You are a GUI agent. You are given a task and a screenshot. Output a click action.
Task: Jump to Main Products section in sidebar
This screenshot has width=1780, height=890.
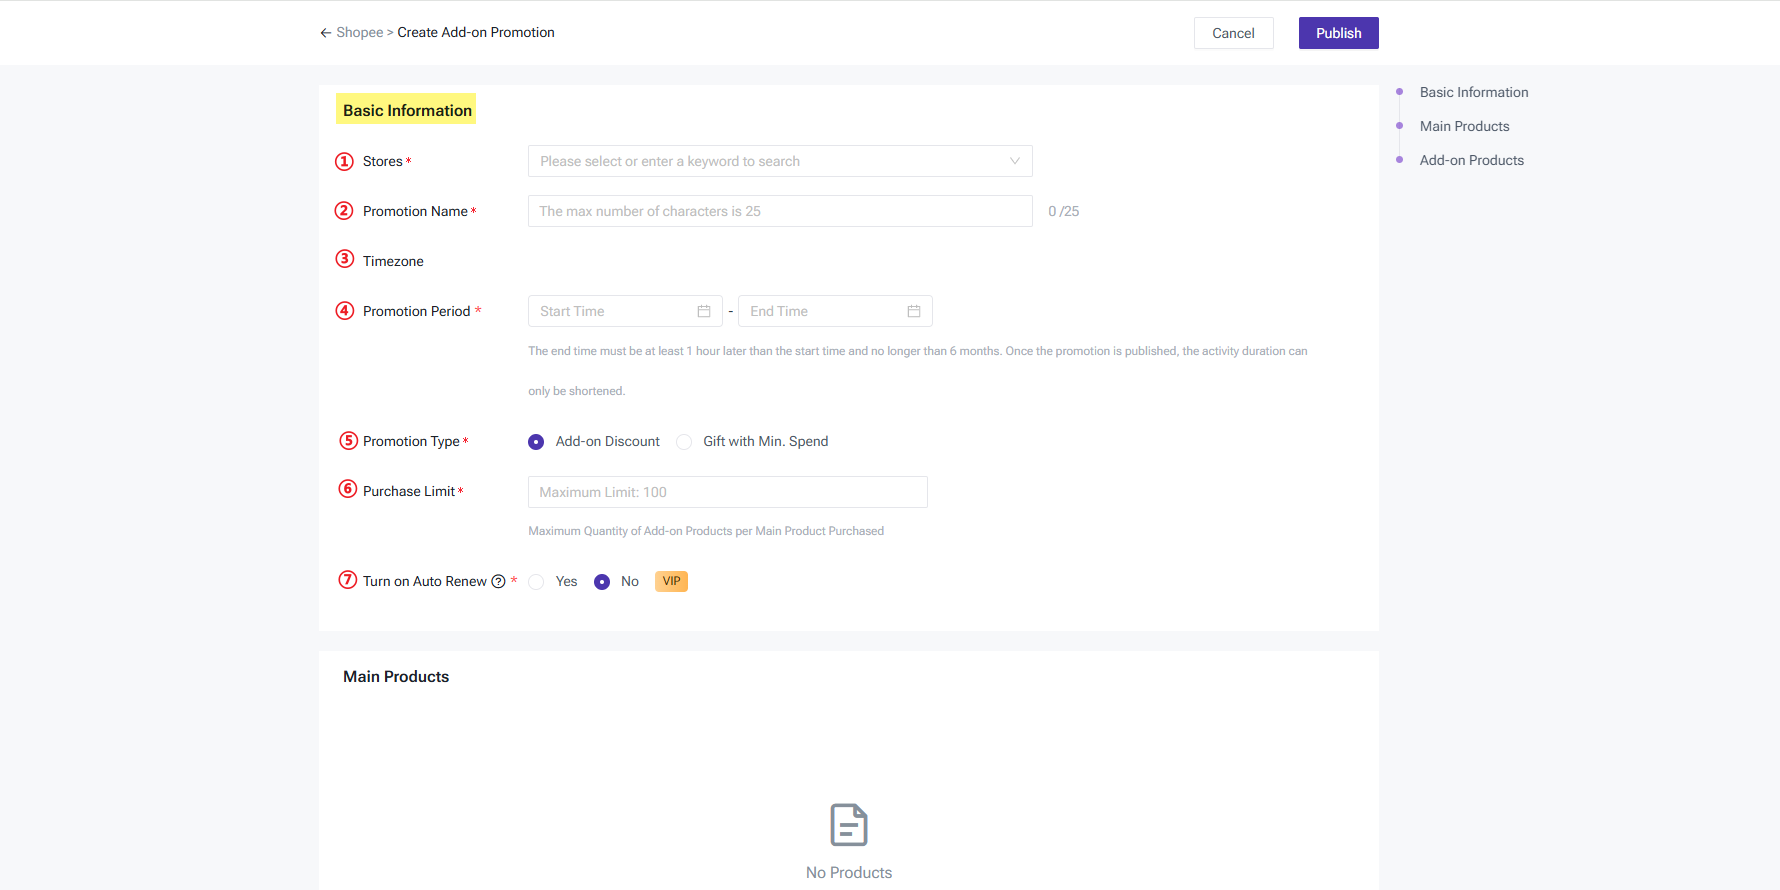1464,126
